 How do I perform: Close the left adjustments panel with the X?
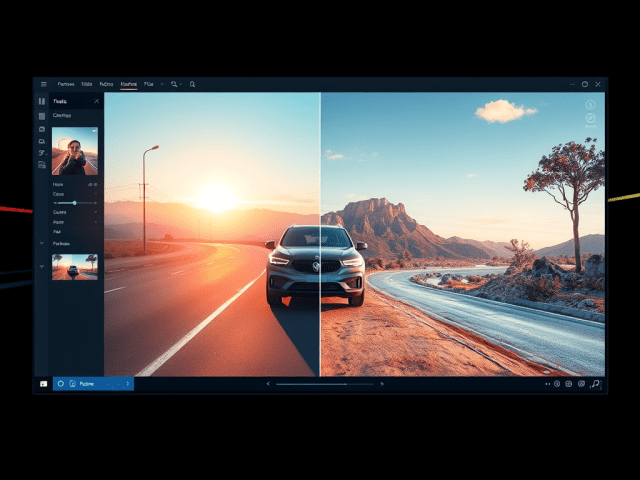(x=96, y=101)
